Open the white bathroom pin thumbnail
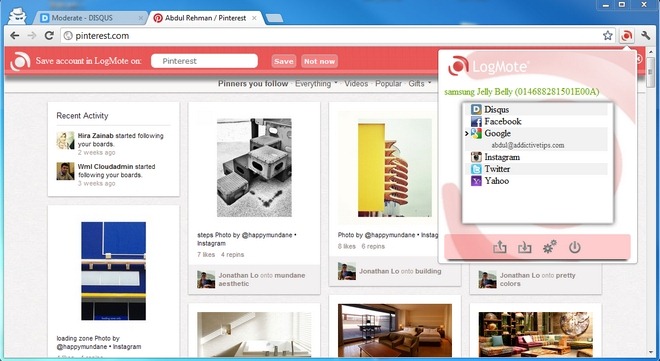This screenshot has height=361, width=660. point(254,335)
